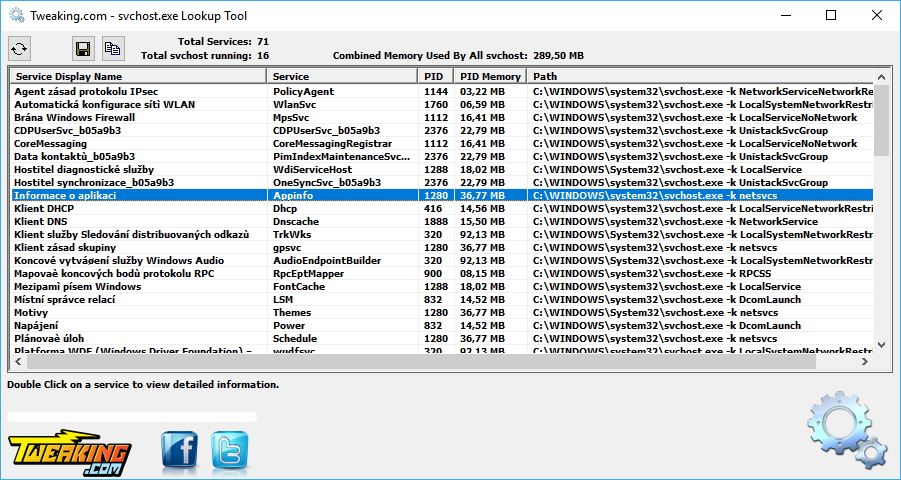Open the Twitter icon link
The height and width of the screenshot is (480, 901).
coord(230,450)
